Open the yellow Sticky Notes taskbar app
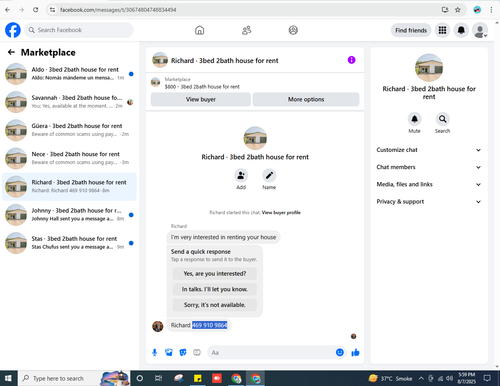This screenshot has width=500, height=386. point(198,378)
